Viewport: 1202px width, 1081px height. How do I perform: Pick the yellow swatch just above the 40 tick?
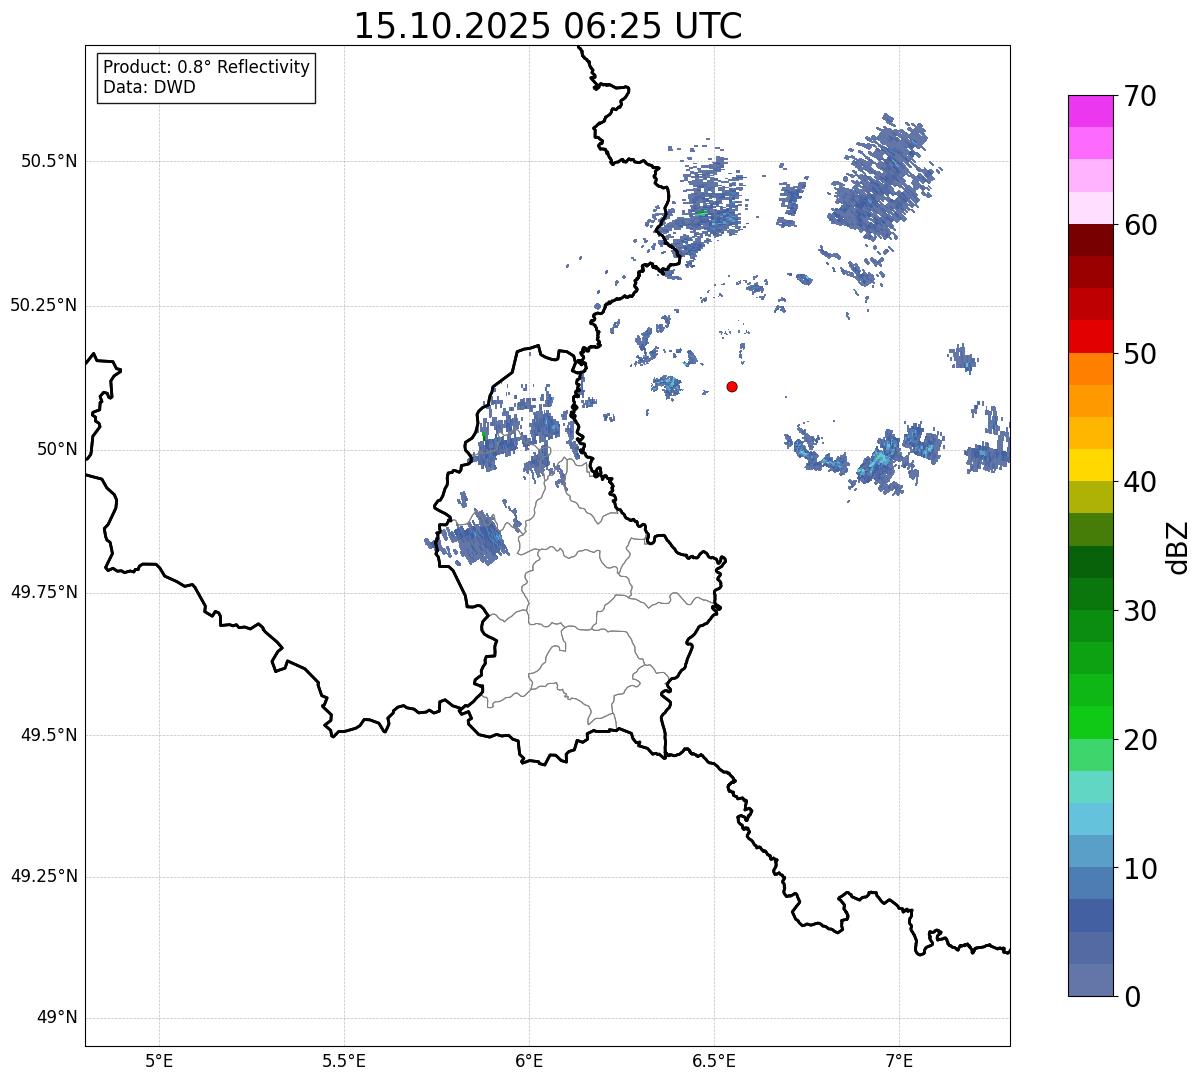coord(1090,465)
